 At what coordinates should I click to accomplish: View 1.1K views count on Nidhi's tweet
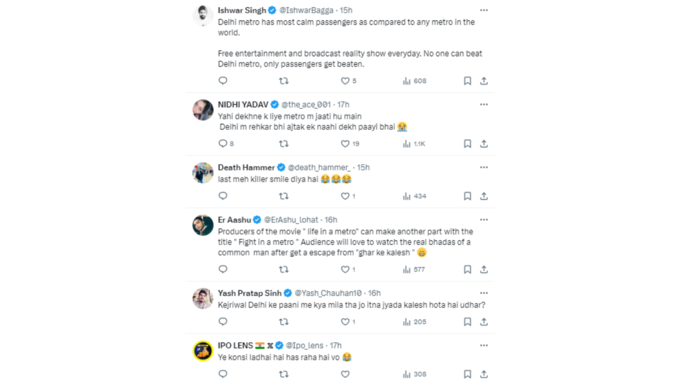(414, 144)
